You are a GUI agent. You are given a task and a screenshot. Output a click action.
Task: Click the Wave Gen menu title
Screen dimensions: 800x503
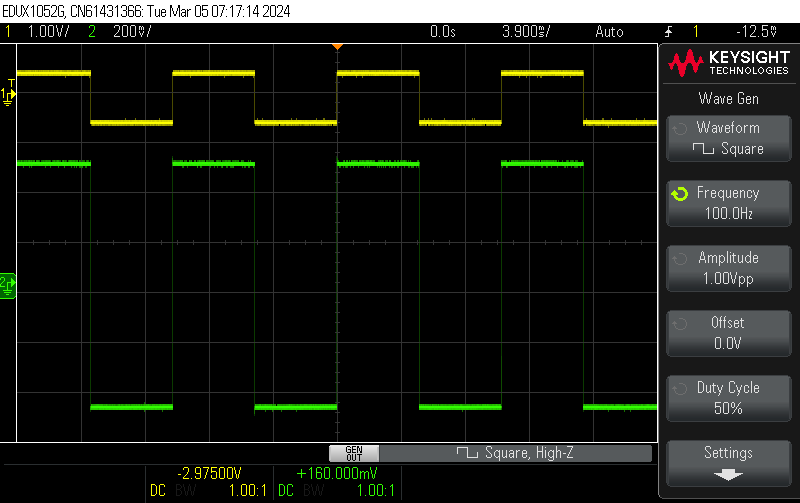pos(729,98)
